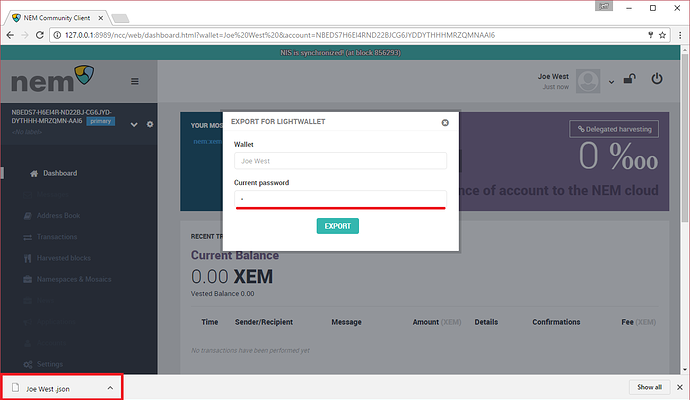Click the Settings gears icon
Viewport: 690px width, 400px height.
pos(28,364)
